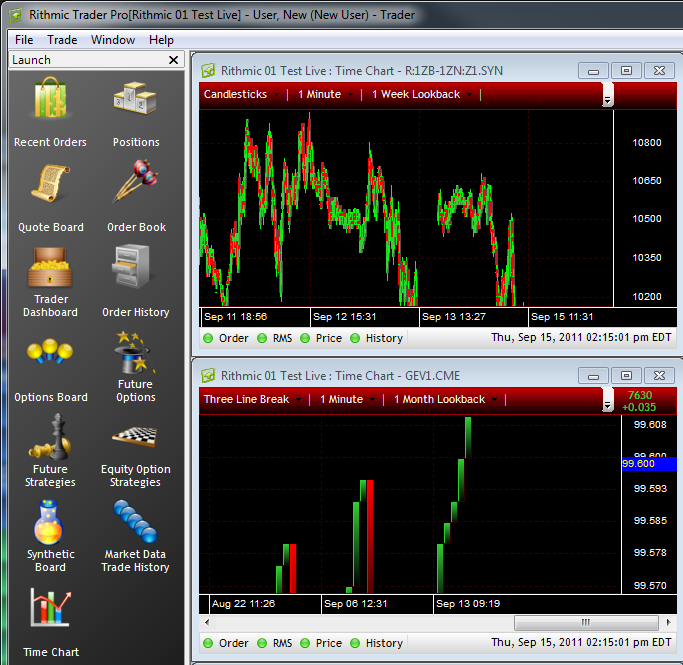The width and height of the screenshot is (683, 665).
Task: Open the Recent Orders shopping bag icon
Action: point(51,99)
